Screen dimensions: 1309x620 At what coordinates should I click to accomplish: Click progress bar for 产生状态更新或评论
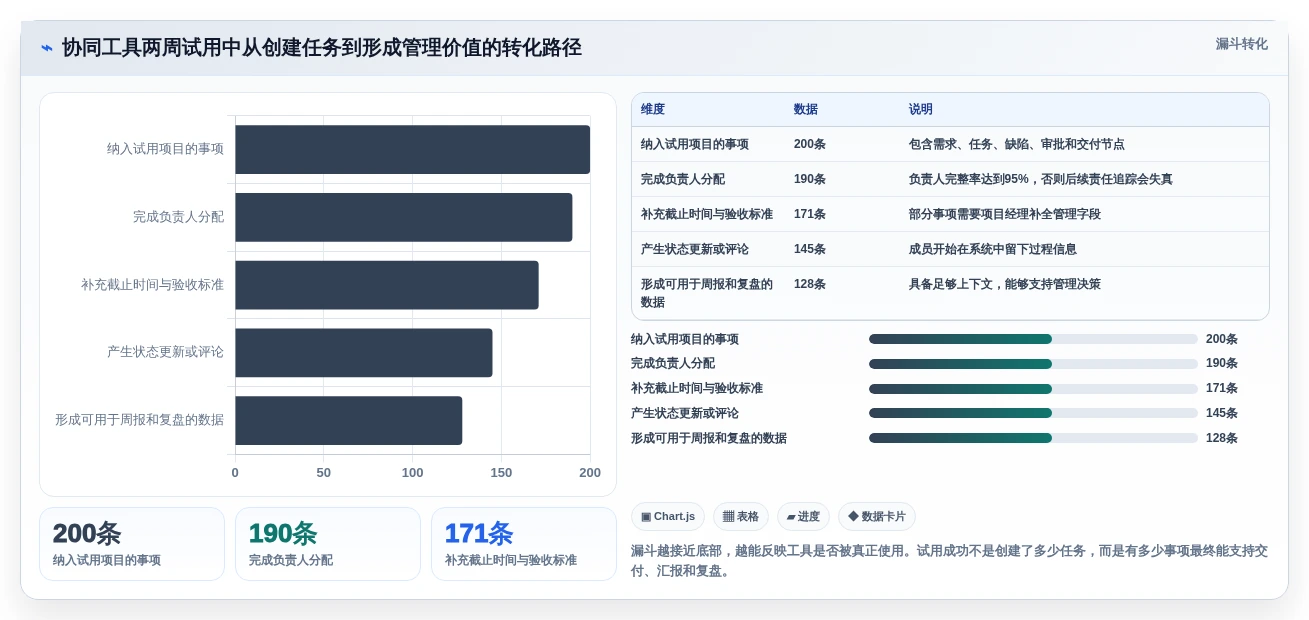[x=1033, y=413]
